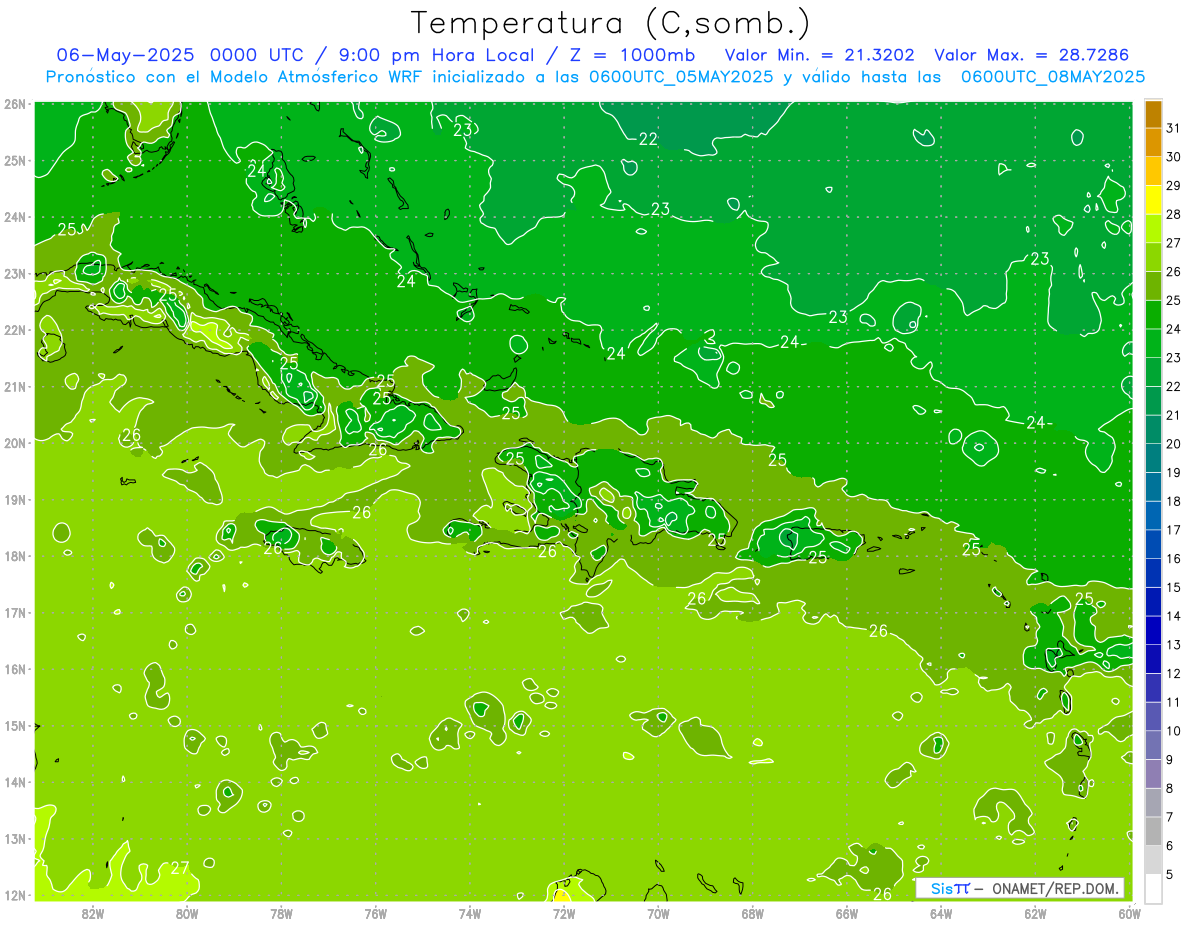Viewport: 1200px width, 927px height.
Task: Click the init time '0600UTC_05MAY2025'
Action: pos(681,76)
